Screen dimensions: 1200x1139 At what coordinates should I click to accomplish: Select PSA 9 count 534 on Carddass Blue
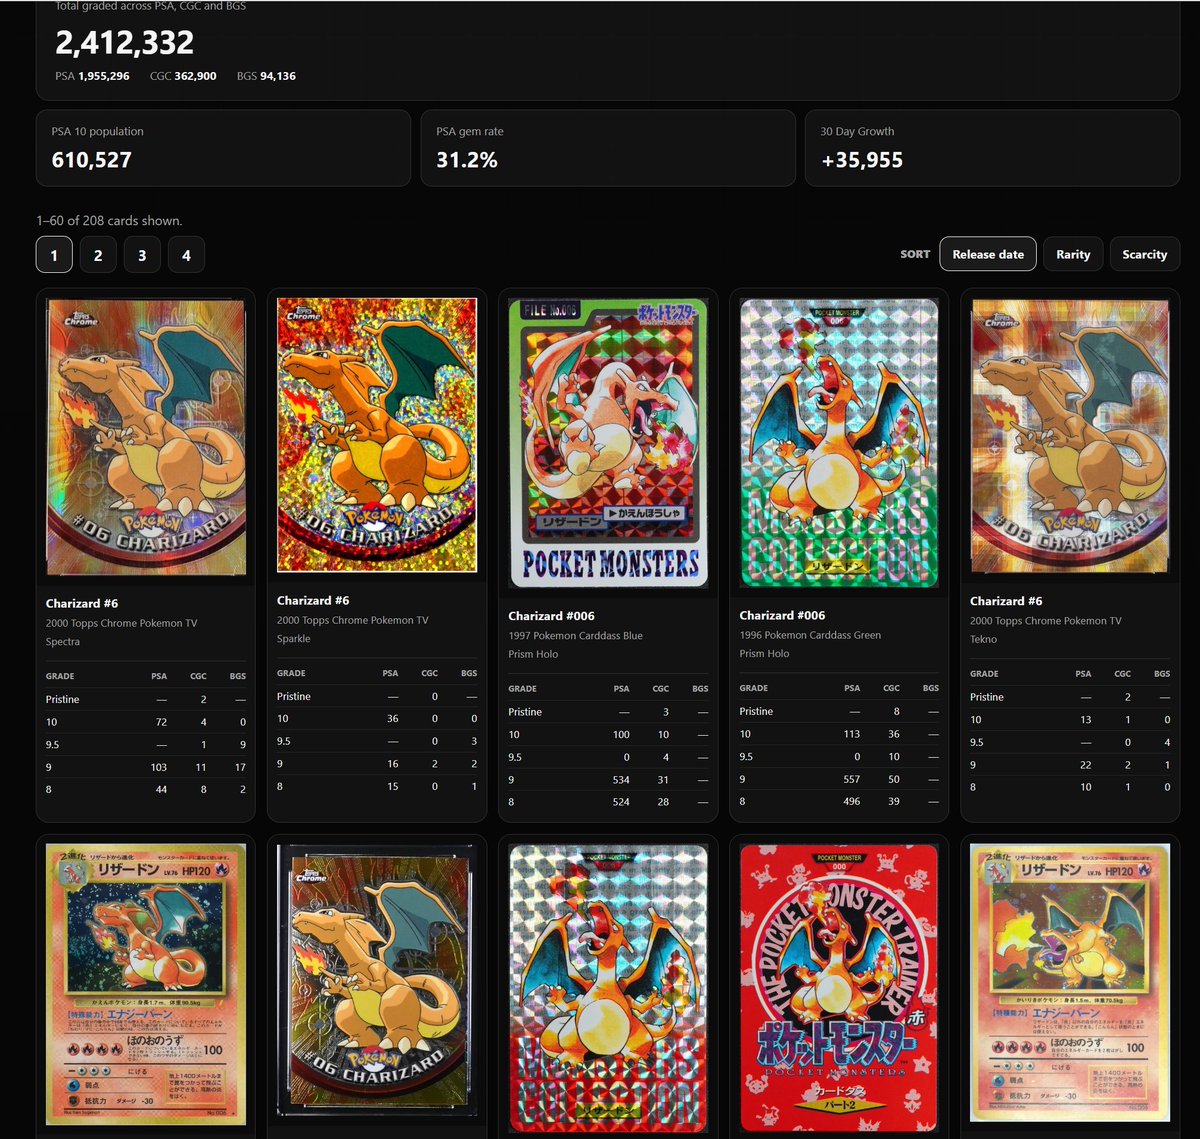(x=620, y=780)
